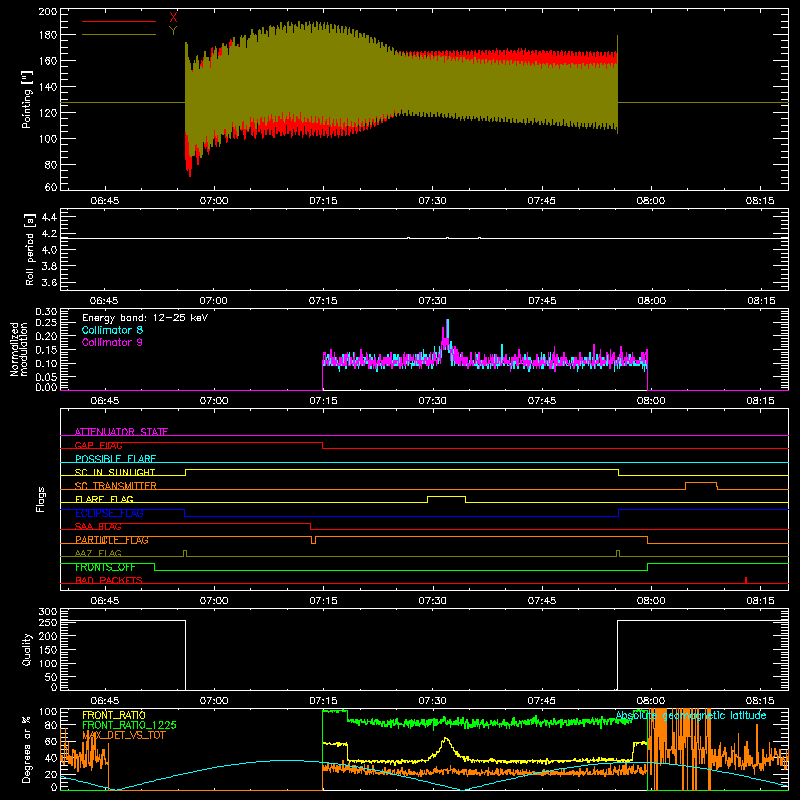Viewport: 800px width, 800px height.
Task: Click the yellow FRONT_RATIO bump near 07:30
Action: click(446, 747)
